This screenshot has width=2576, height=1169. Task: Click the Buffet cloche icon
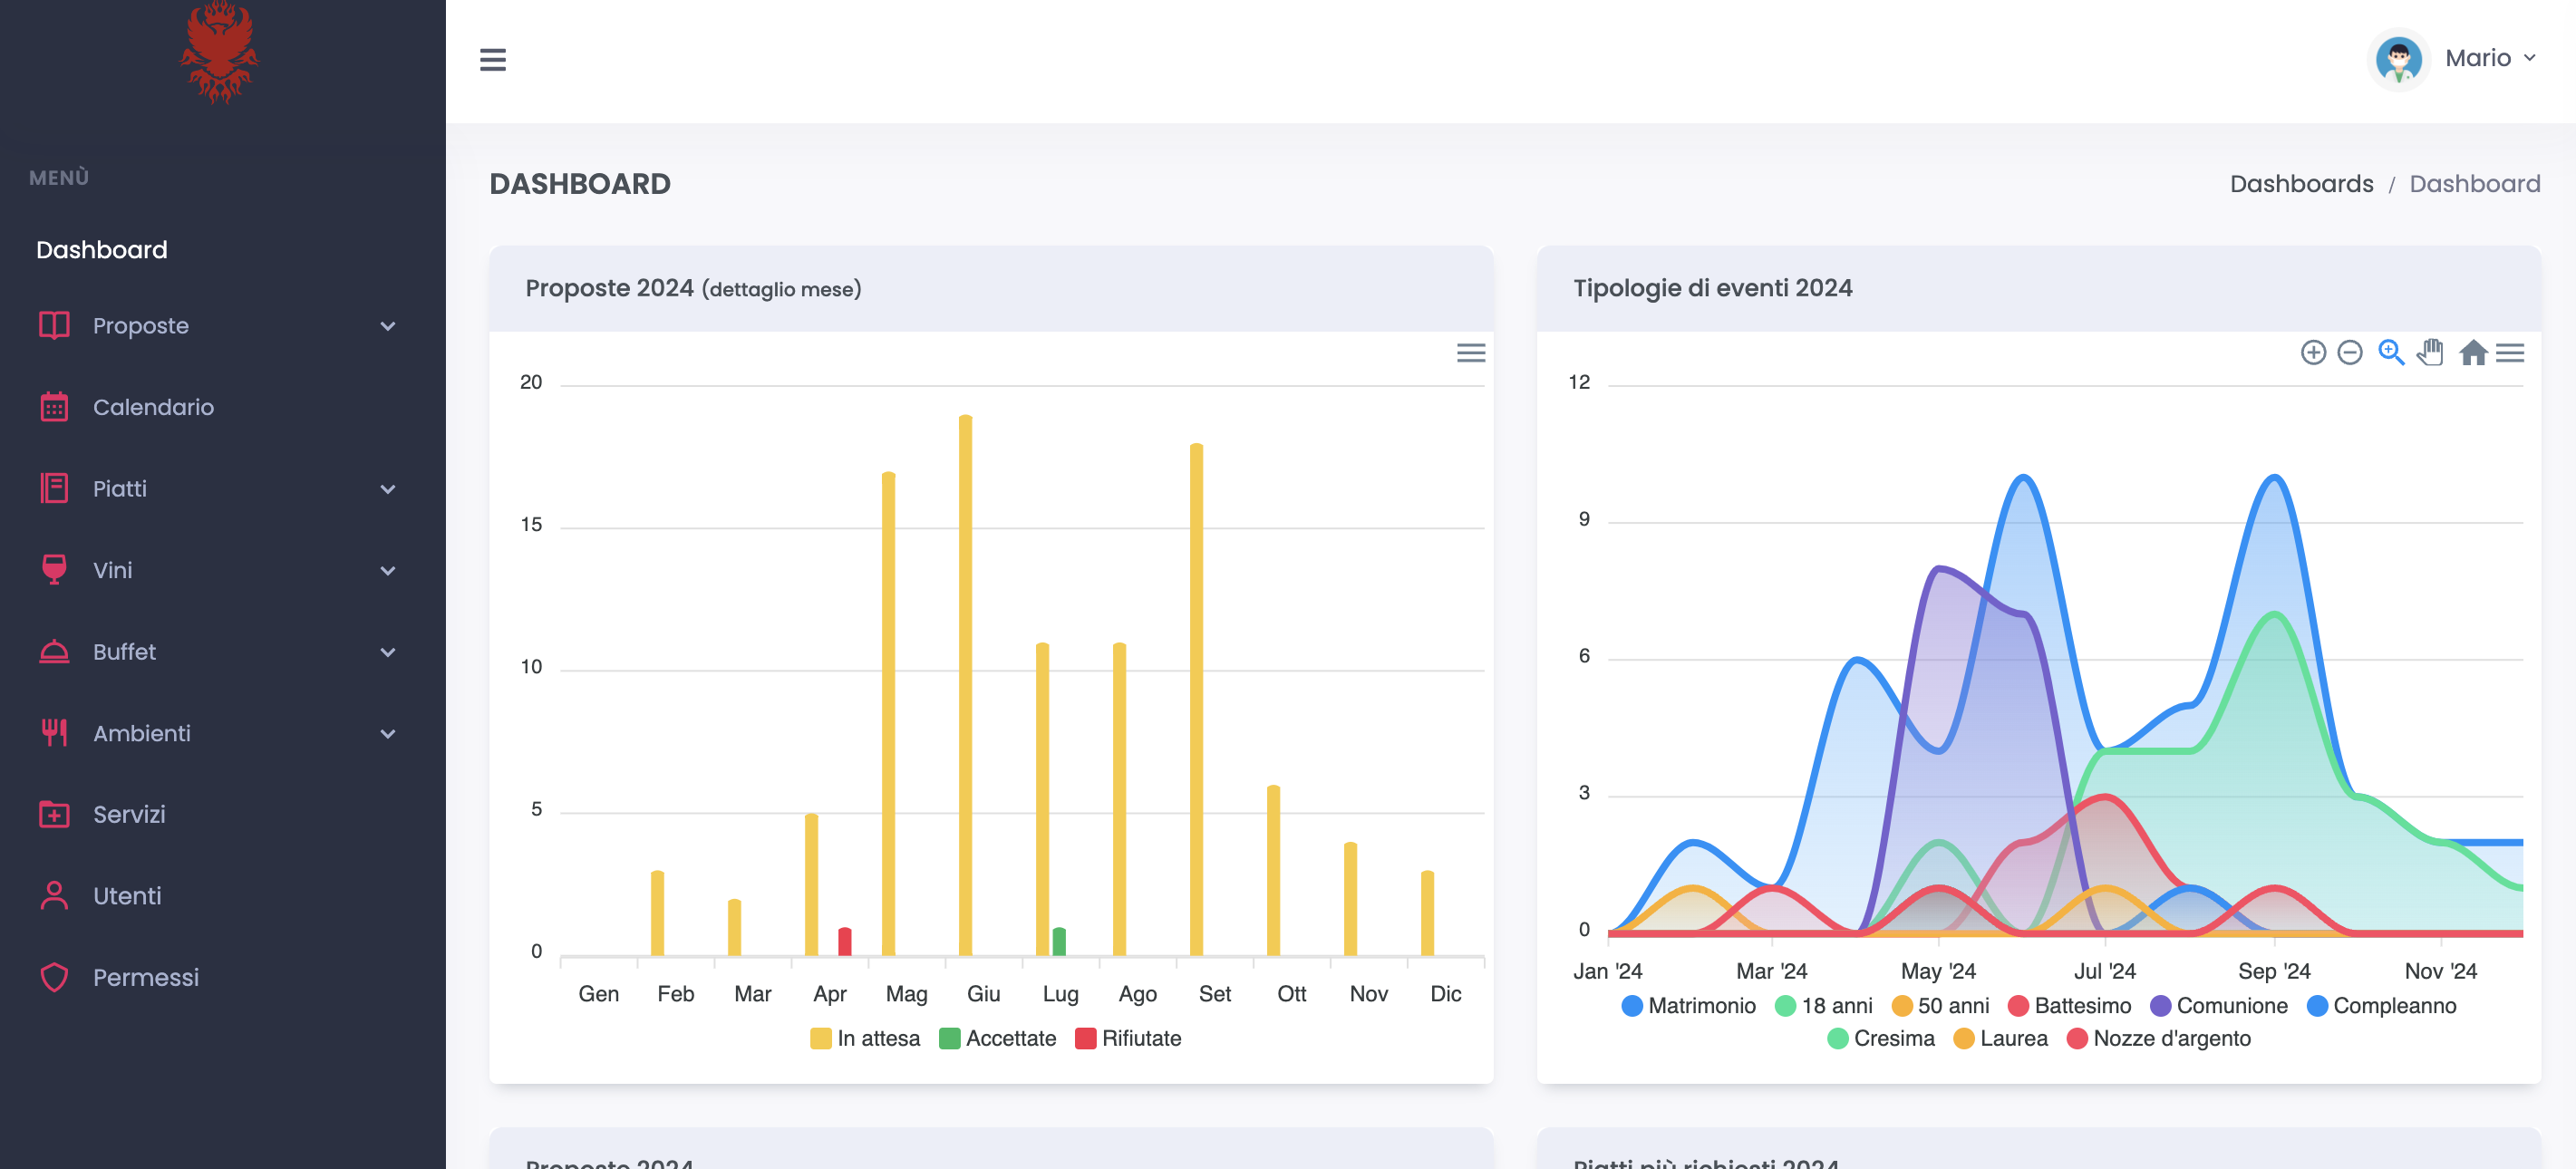pos(54,652)
